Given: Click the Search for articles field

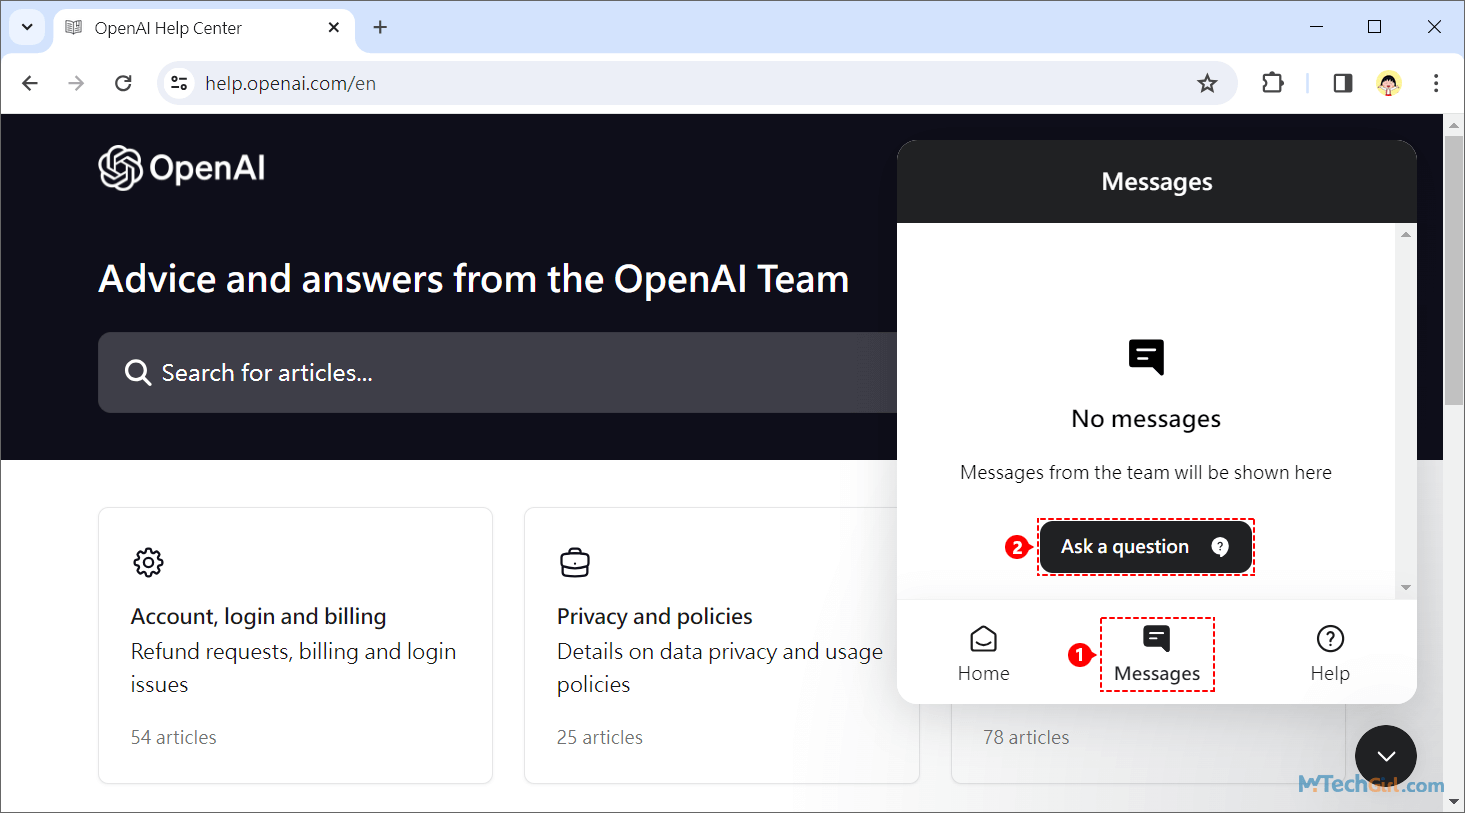Looking at the screenshot, I should pos(497,372).
